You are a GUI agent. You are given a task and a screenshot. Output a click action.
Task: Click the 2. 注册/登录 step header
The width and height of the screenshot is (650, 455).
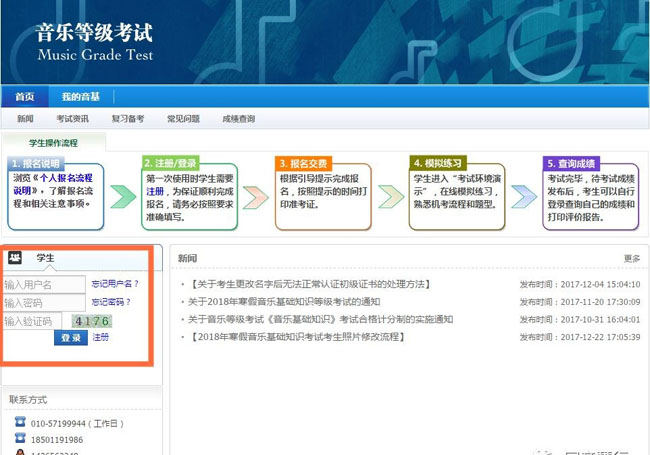click(170, 163)
